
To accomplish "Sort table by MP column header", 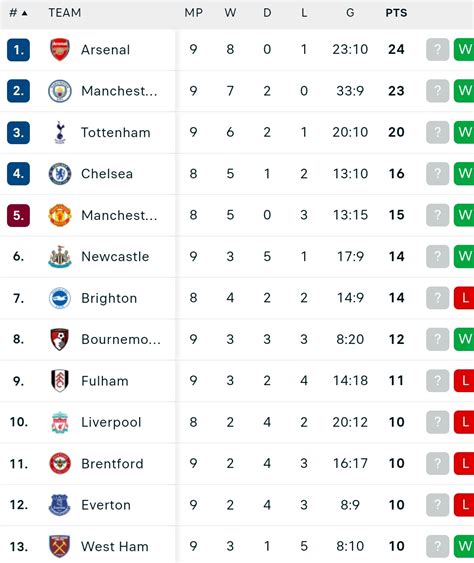I will pos(194,13).
